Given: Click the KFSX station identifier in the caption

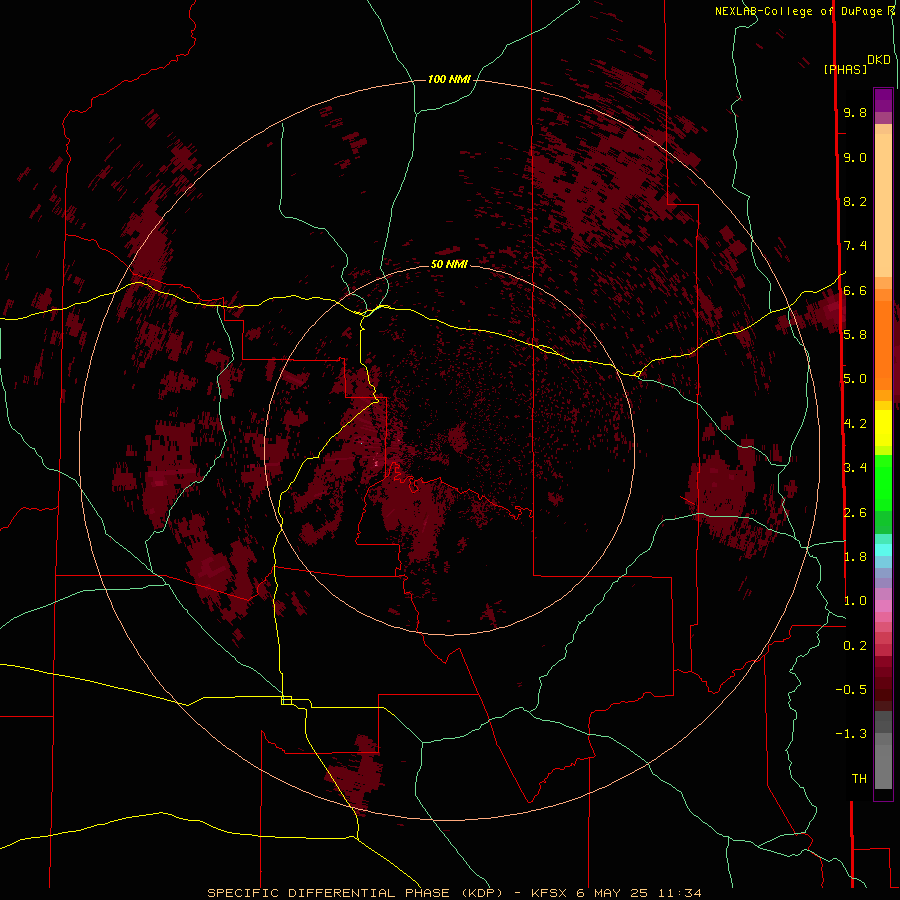Looking at the screenshot, I should [550, 893].
